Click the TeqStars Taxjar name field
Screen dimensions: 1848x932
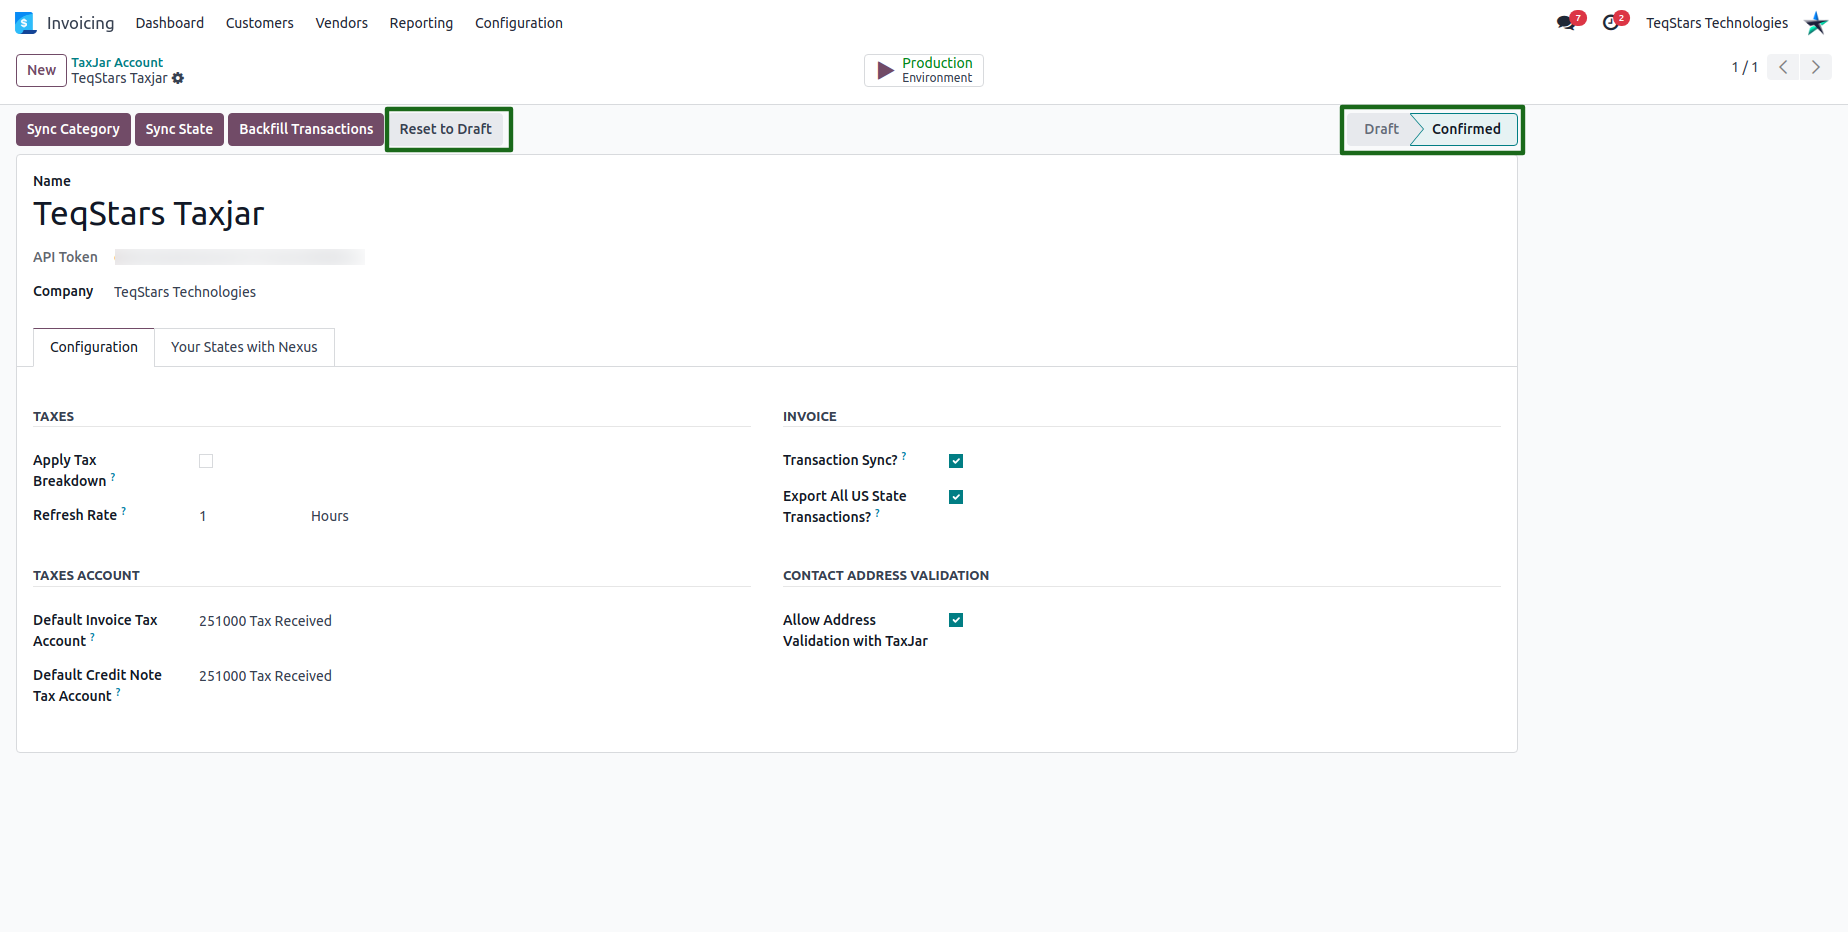(149, 214)
